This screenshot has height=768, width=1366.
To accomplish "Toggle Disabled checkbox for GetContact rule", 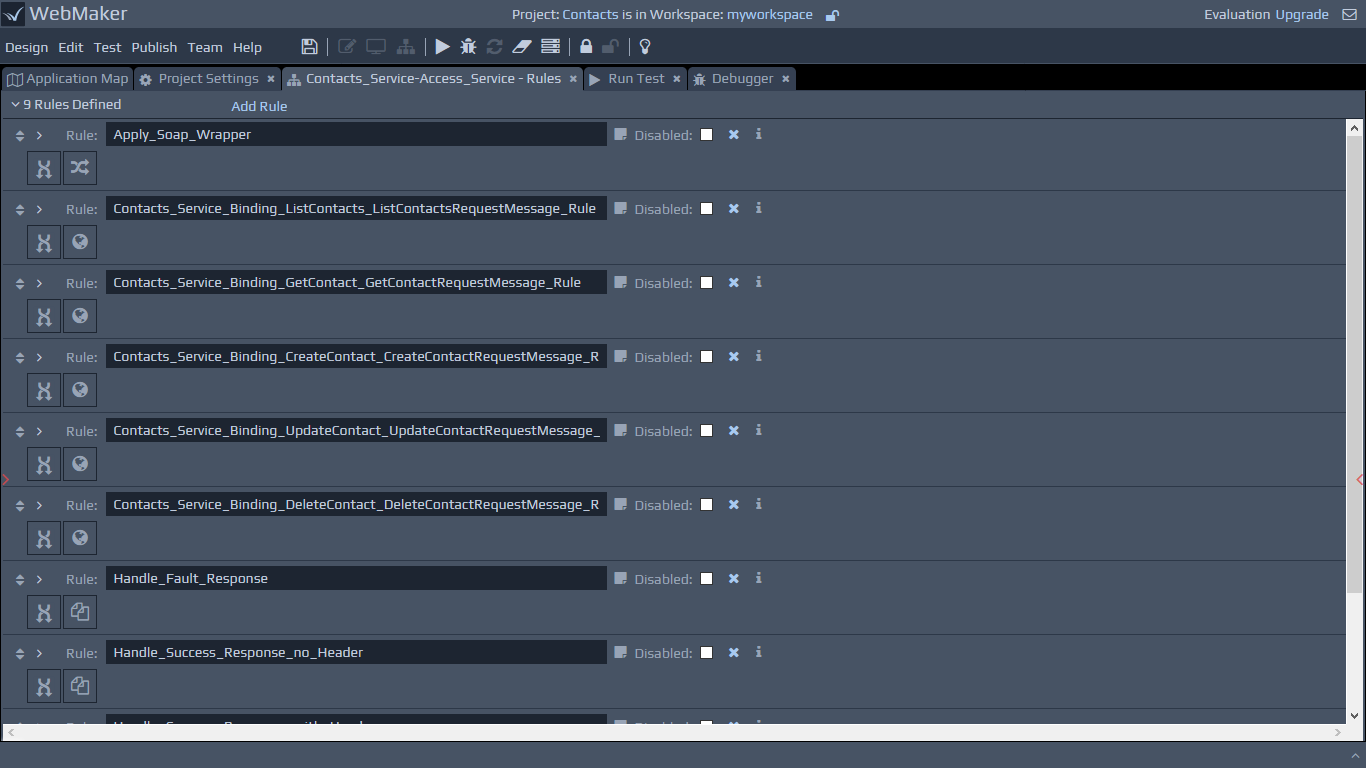I will point(707,283).
